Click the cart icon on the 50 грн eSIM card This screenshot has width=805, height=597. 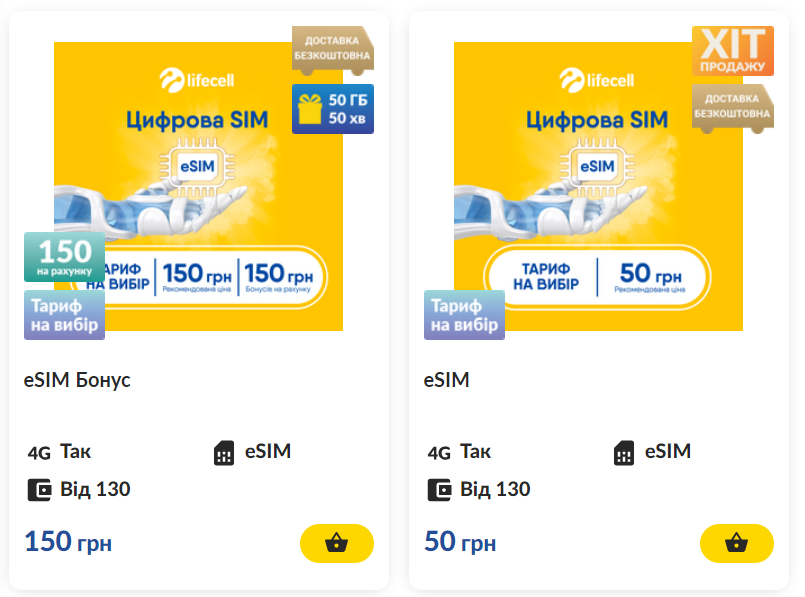pos(736,543)
